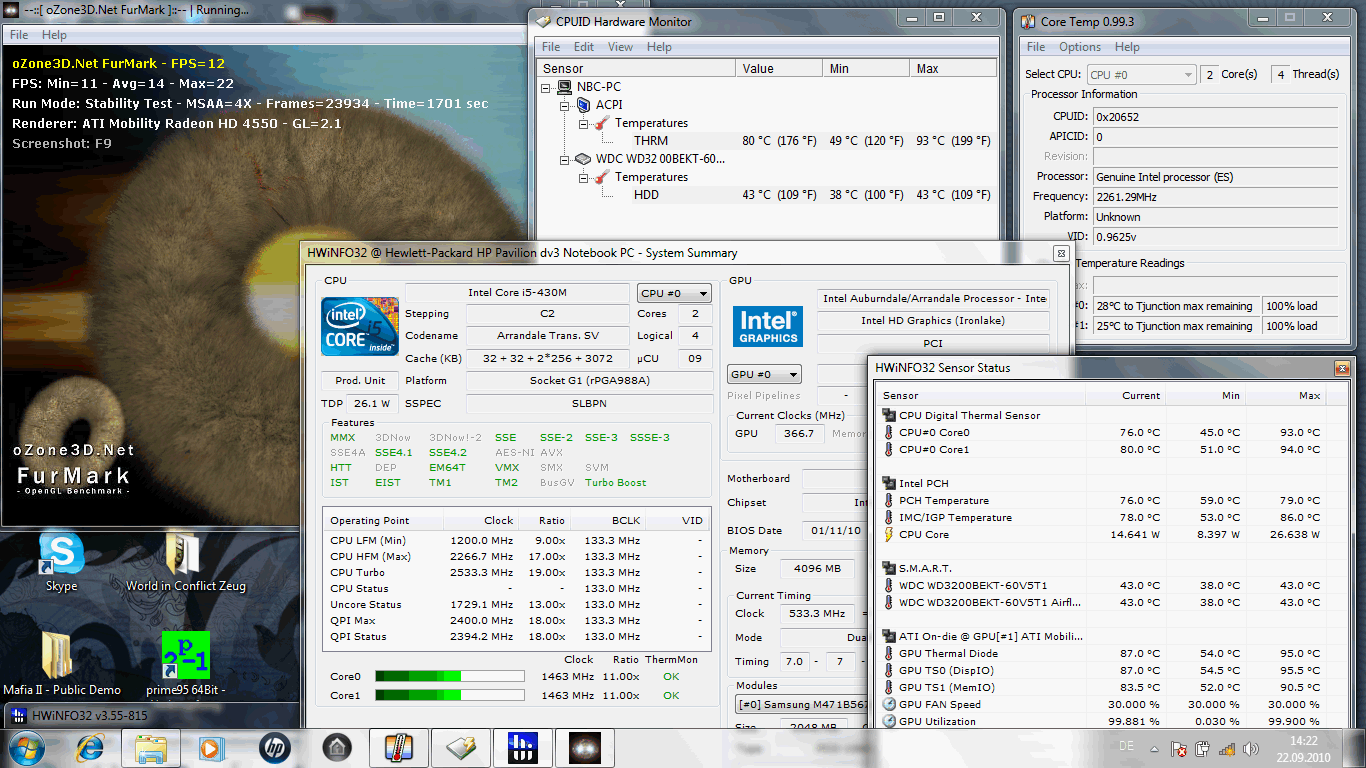Click the Intel Graphics logo badge

(769, 327)
